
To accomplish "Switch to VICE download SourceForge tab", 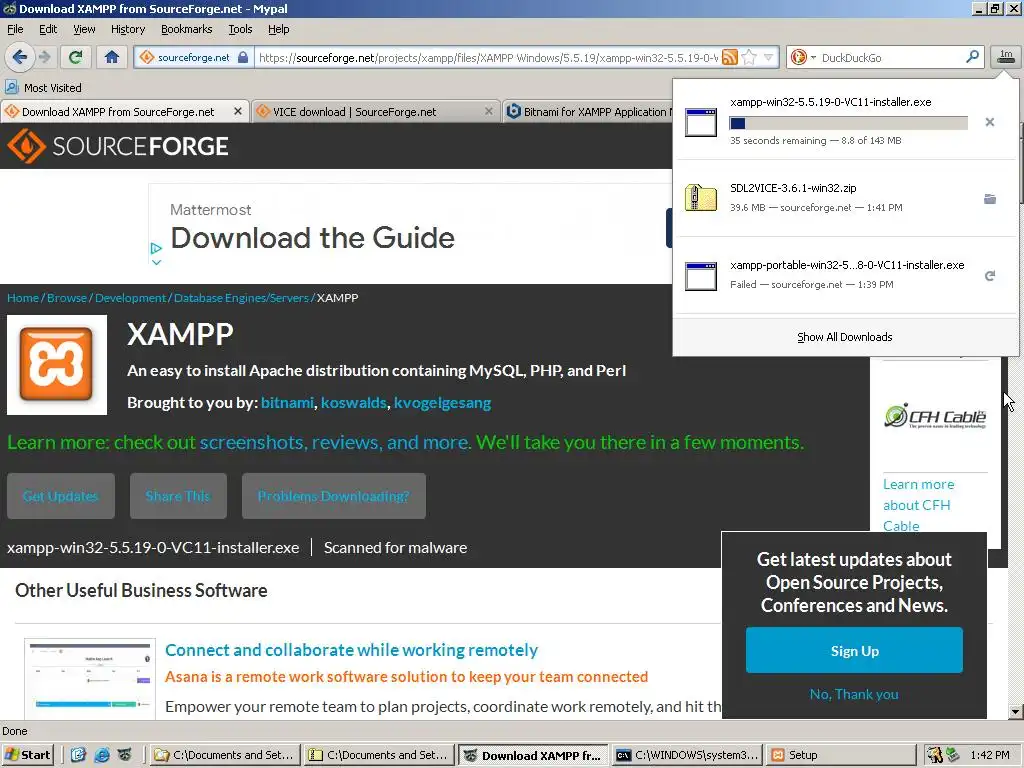I will coord(375,112).
